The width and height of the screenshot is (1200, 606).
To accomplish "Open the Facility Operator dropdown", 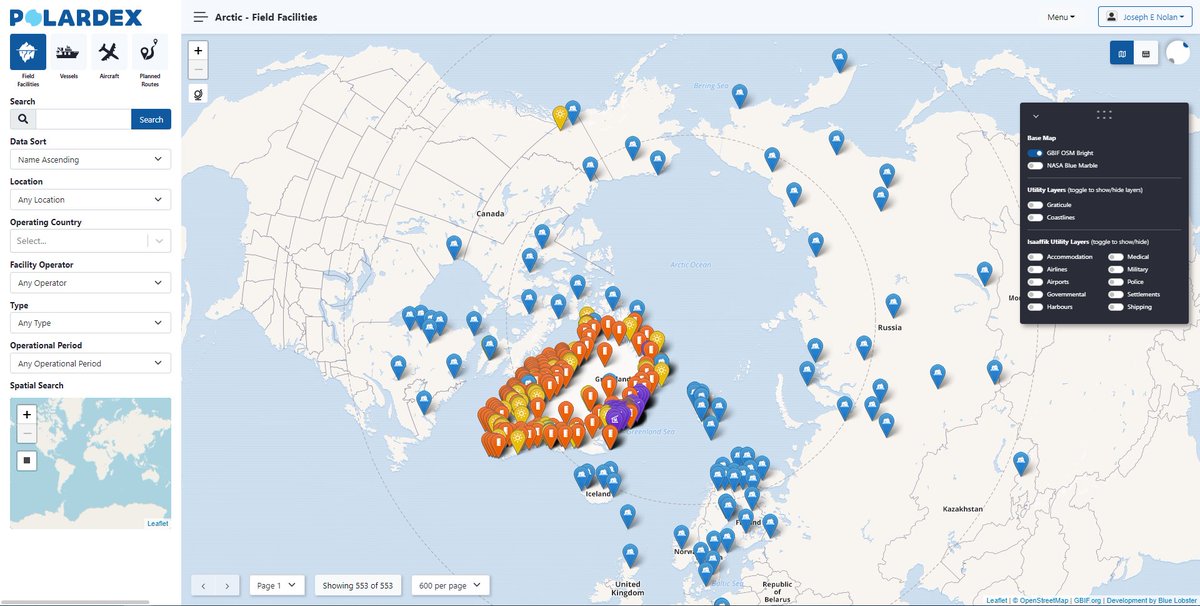I will [x=90, y=281].
